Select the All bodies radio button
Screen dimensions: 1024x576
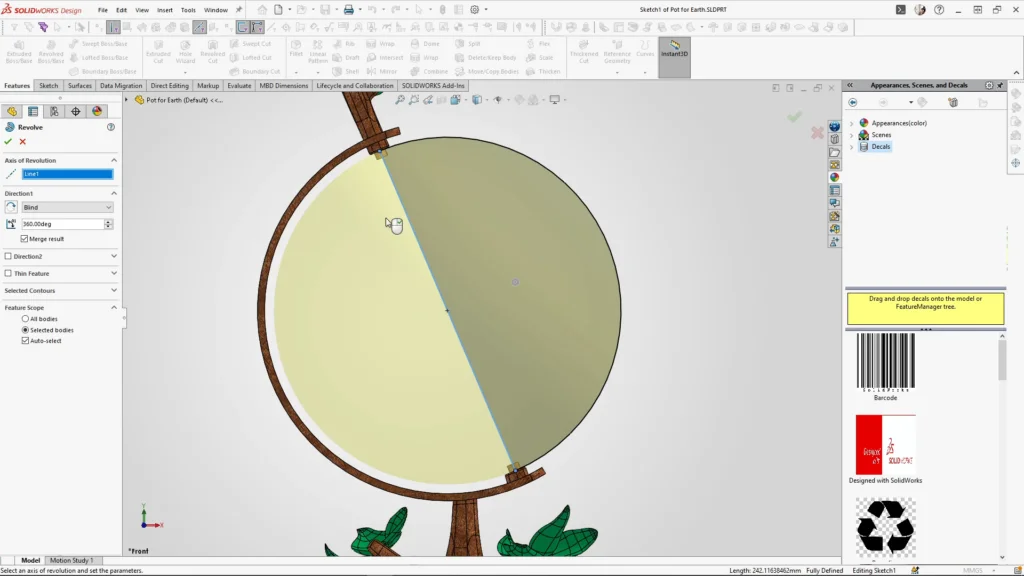[x=25, y=319]
